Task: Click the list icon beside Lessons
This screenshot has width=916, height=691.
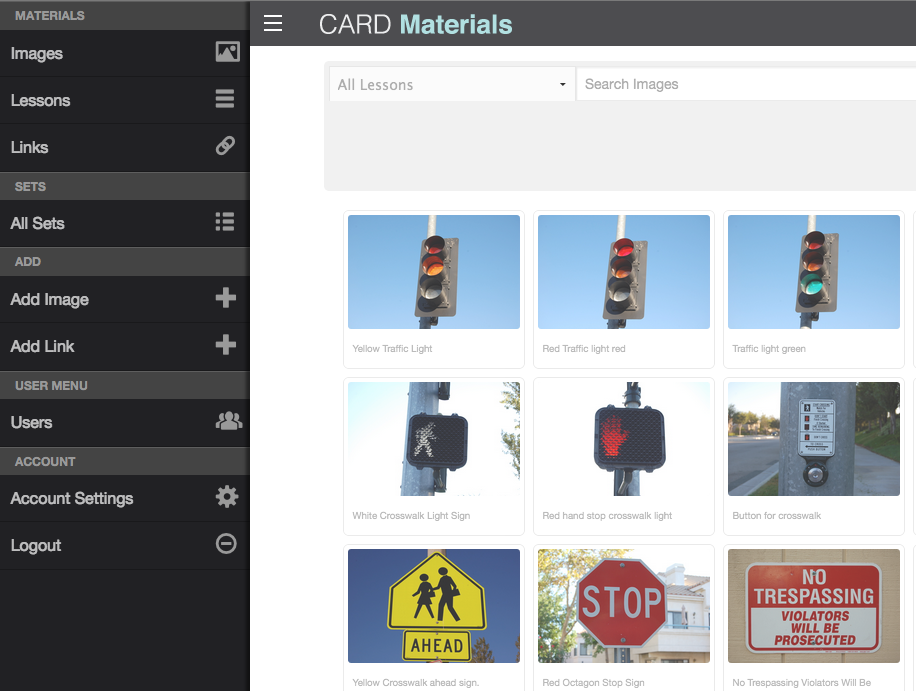Action: click(225, 99)
